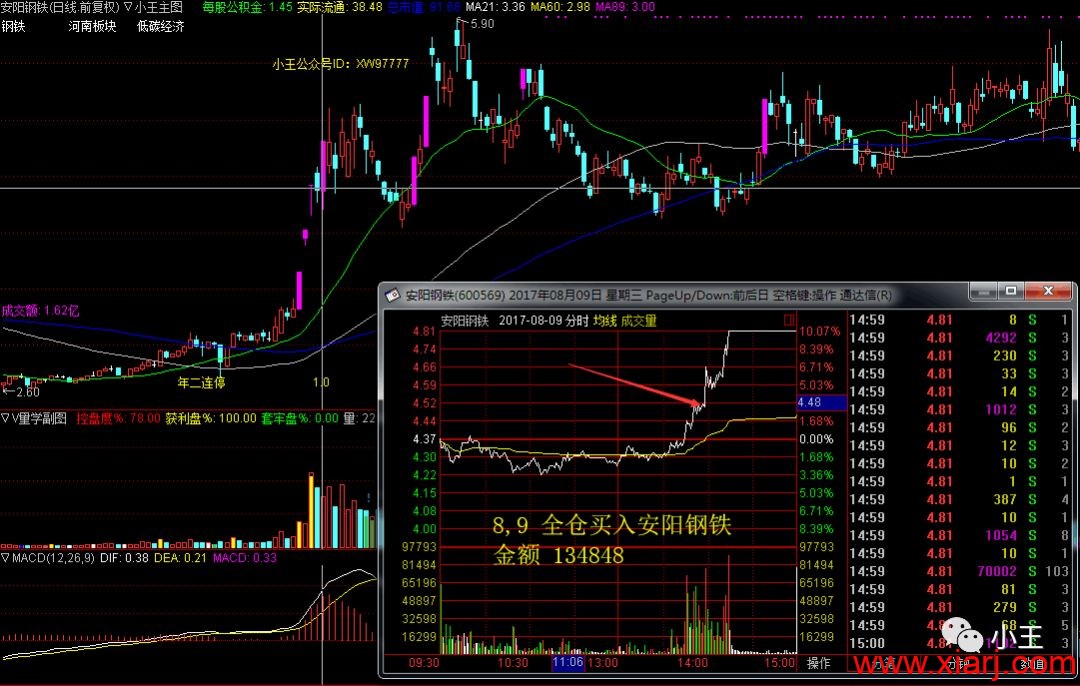This screenshot has width=1080, height=686.
Task: Select the tick row with volume 1012
Action: tap(959, 409)
